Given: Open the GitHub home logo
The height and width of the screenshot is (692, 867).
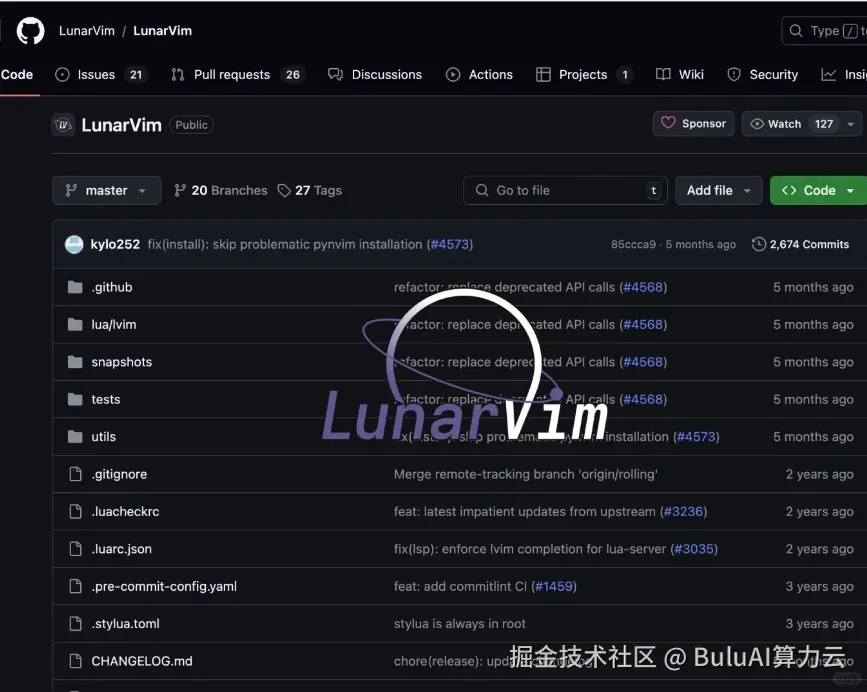Looking at the screenshot, I should pyautogui.click(x=30, y=30).
